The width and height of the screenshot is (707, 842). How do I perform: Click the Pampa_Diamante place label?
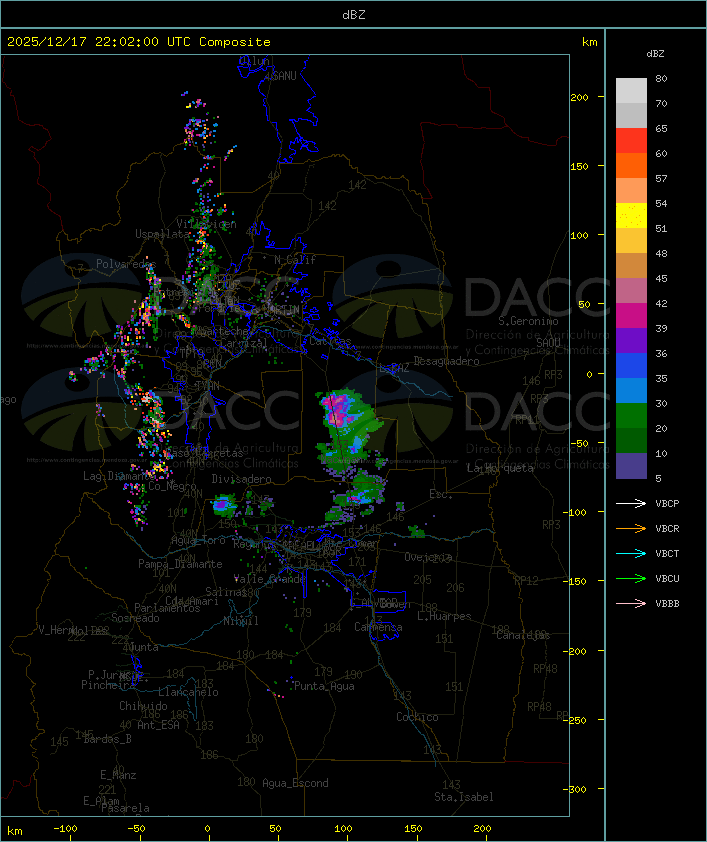pos(180,564)
